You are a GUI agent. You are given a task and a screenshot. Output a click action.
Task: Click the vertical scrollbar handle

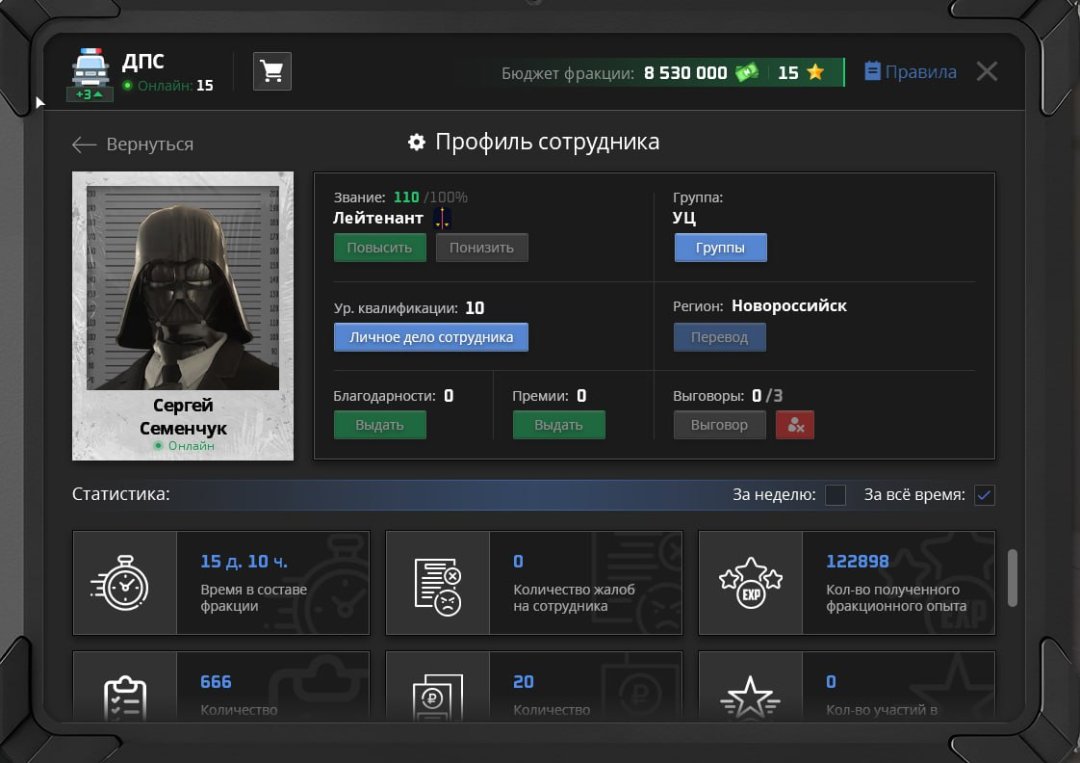(x=1012, y=577)
